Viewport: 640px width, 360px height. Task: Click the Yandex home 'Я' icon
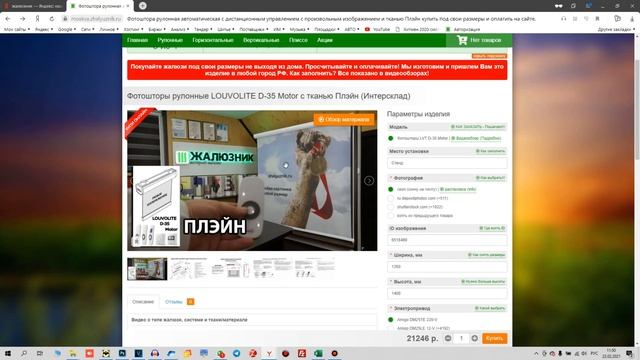tap(37, 19)
